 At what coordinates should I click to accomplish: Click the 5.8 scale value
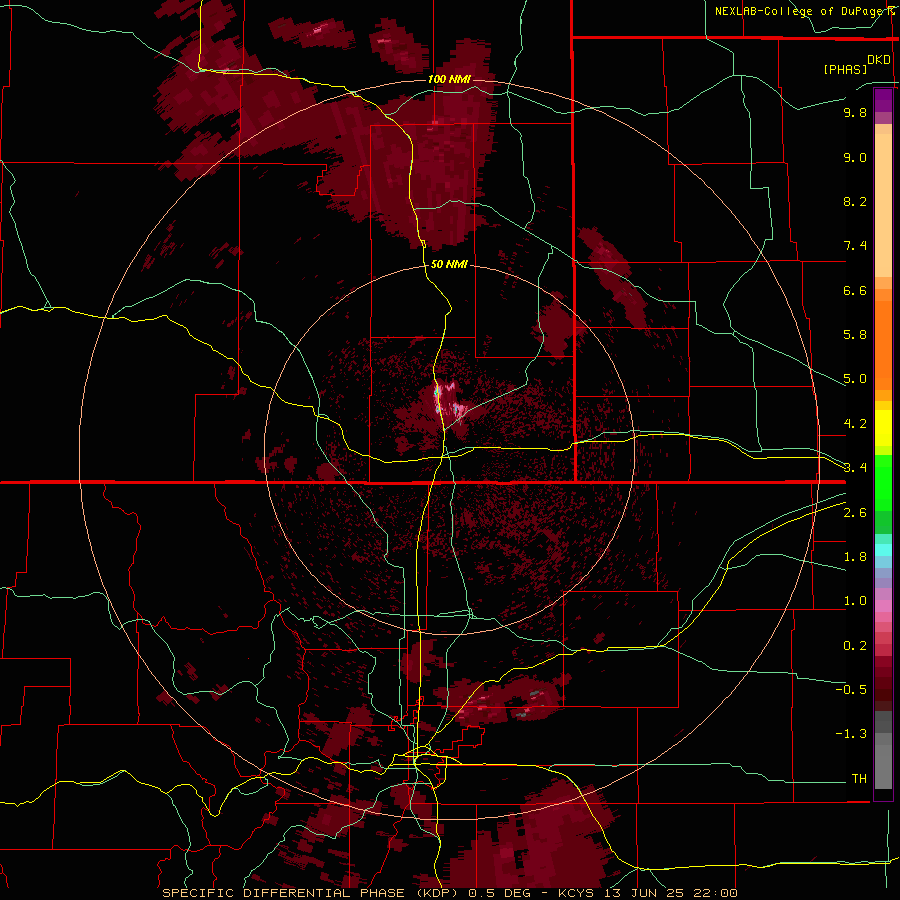[855, 335]
